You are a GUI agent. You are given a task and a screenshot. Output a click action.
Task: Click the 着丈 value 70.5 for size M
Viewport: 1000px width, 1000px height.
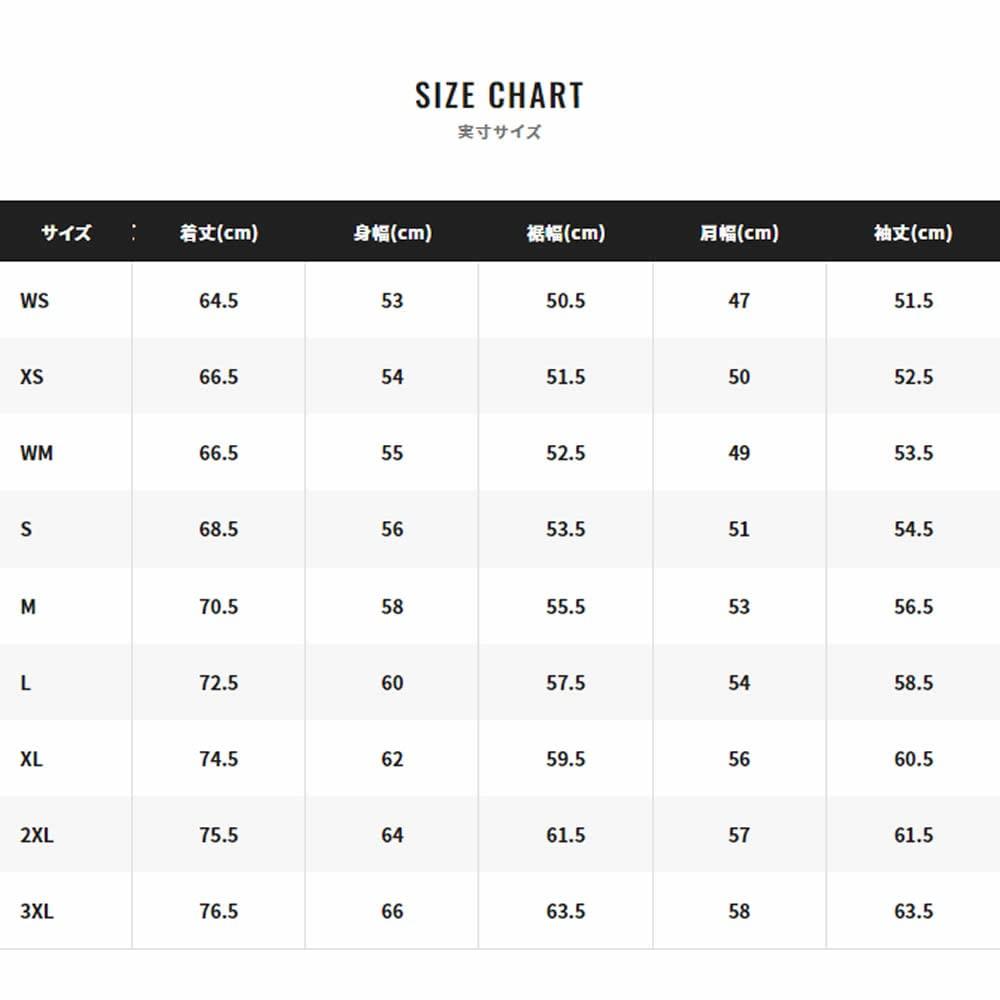pos(218,607)
